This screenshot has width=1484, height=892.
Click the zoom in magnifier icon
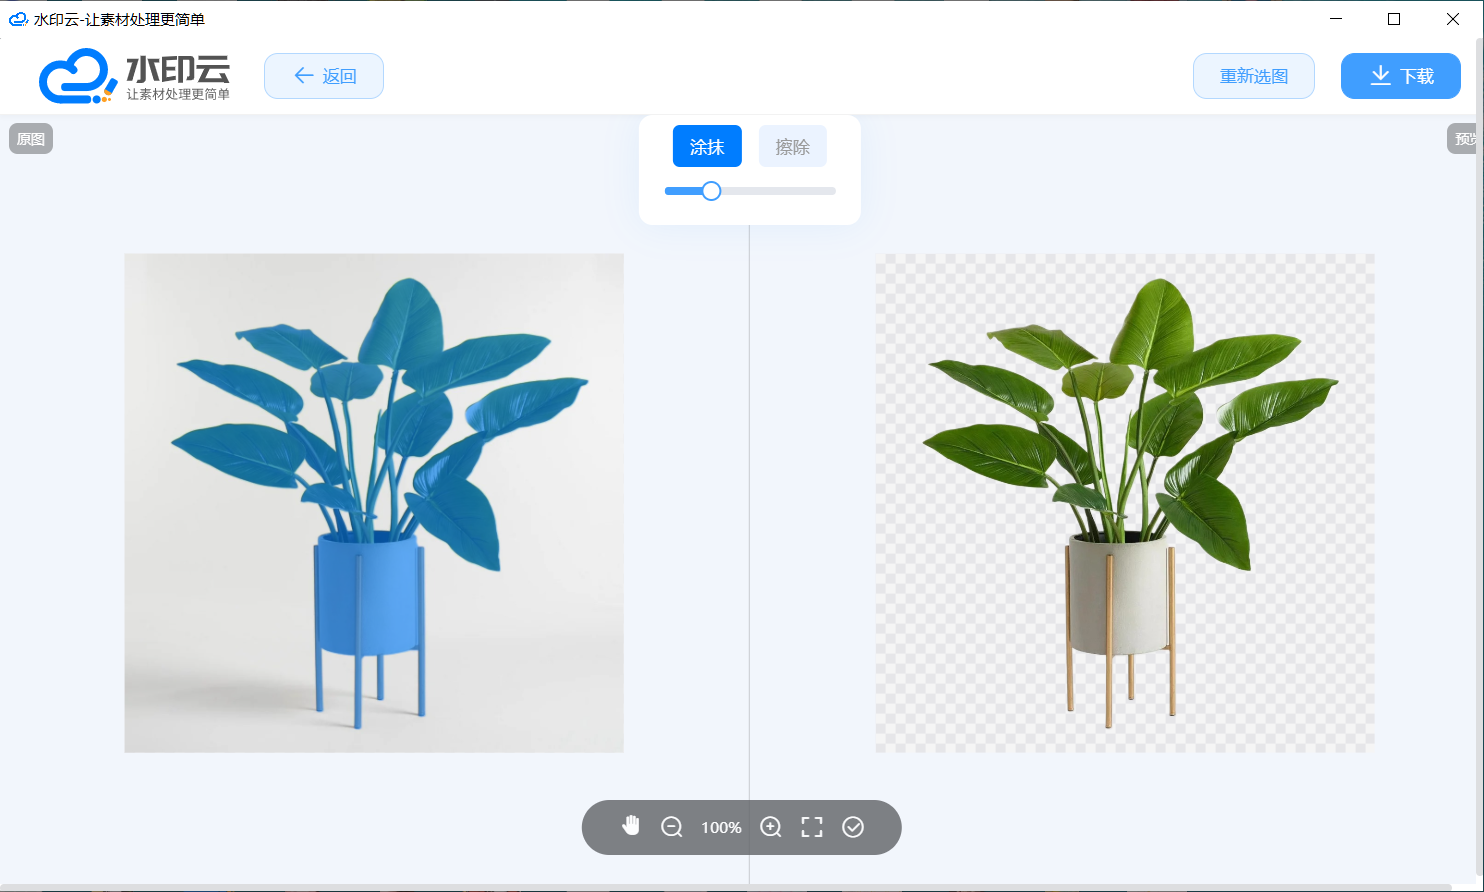pyautogui.click(x=771, y=827)
